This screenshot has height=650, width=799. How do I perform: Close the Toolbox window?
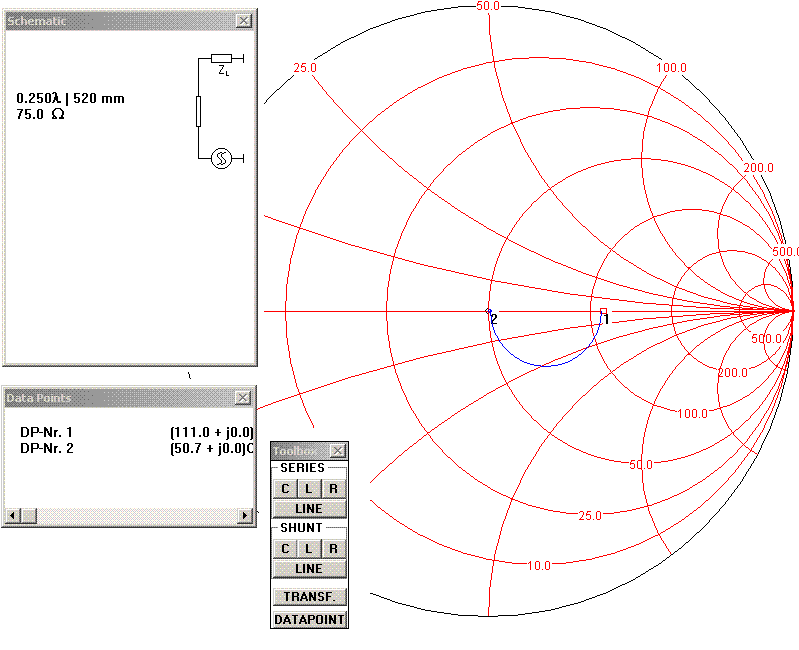(338, 451)
